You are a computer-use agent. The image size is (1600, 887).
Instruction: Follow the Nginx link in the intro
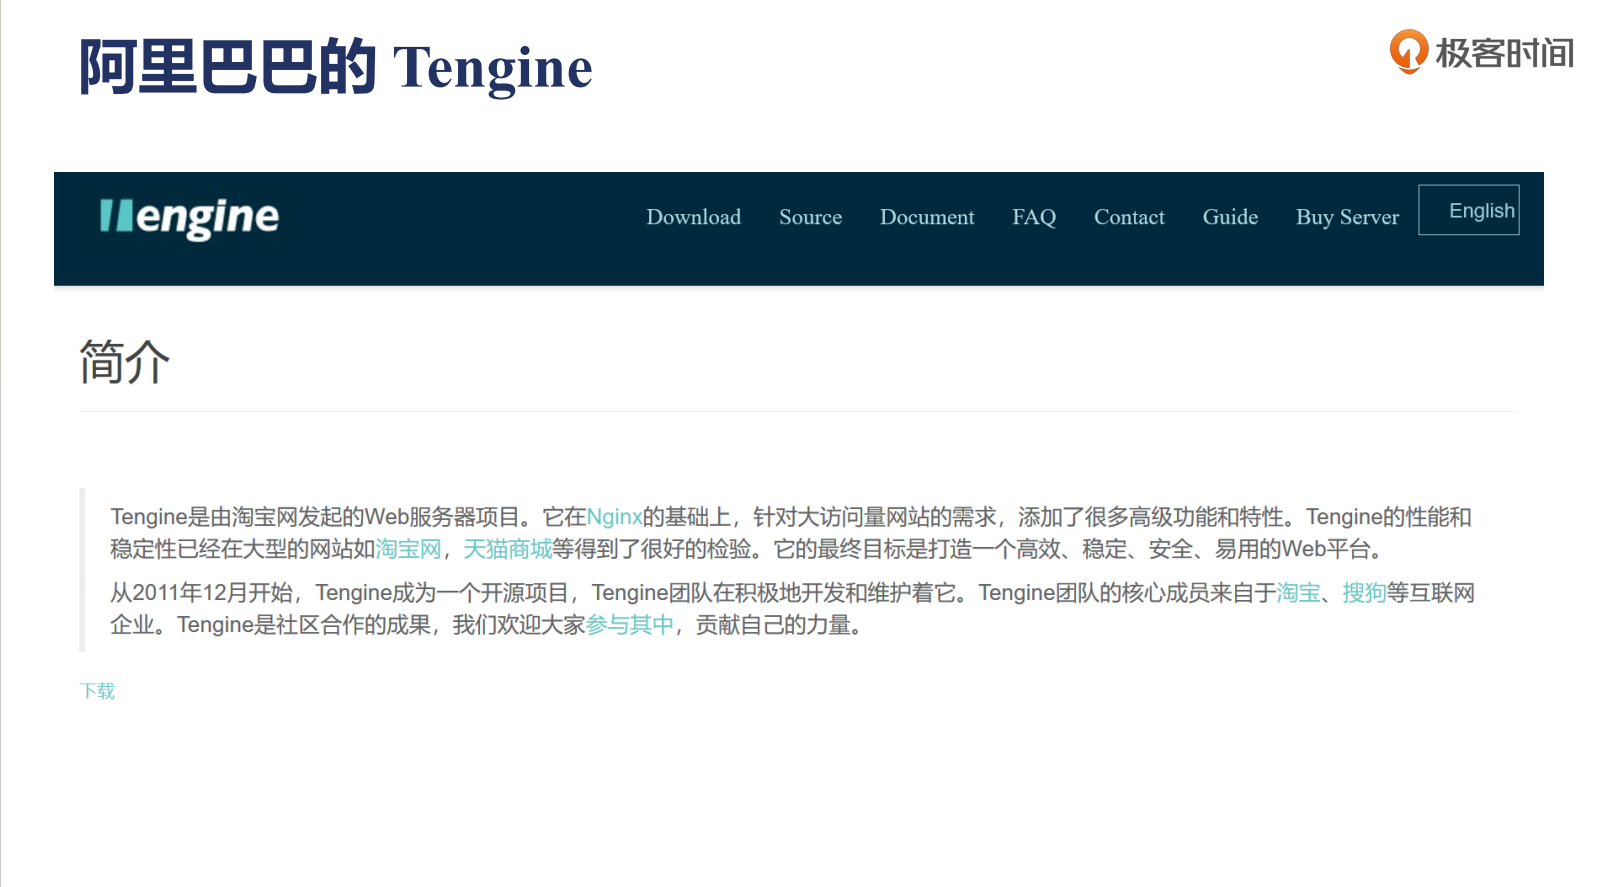614,517
